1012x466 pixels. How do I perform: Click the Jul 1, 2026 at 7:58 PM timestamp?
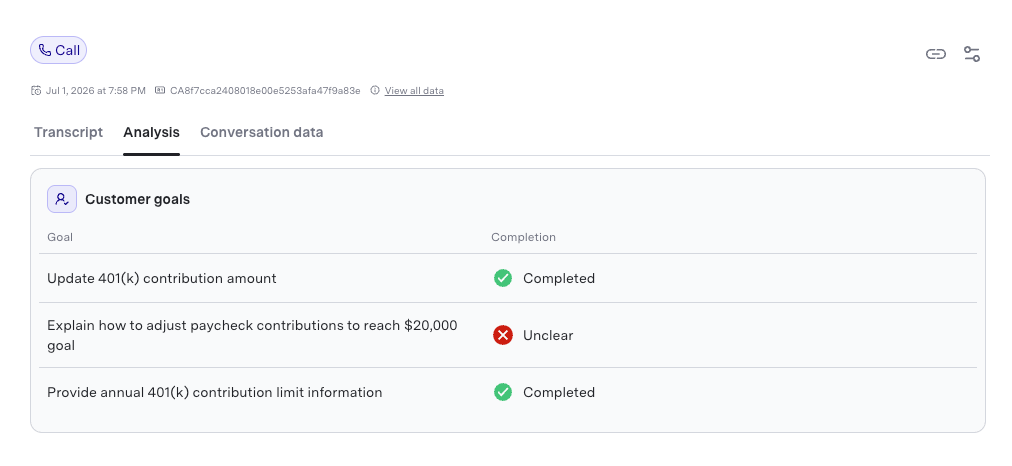click(96, 90)
